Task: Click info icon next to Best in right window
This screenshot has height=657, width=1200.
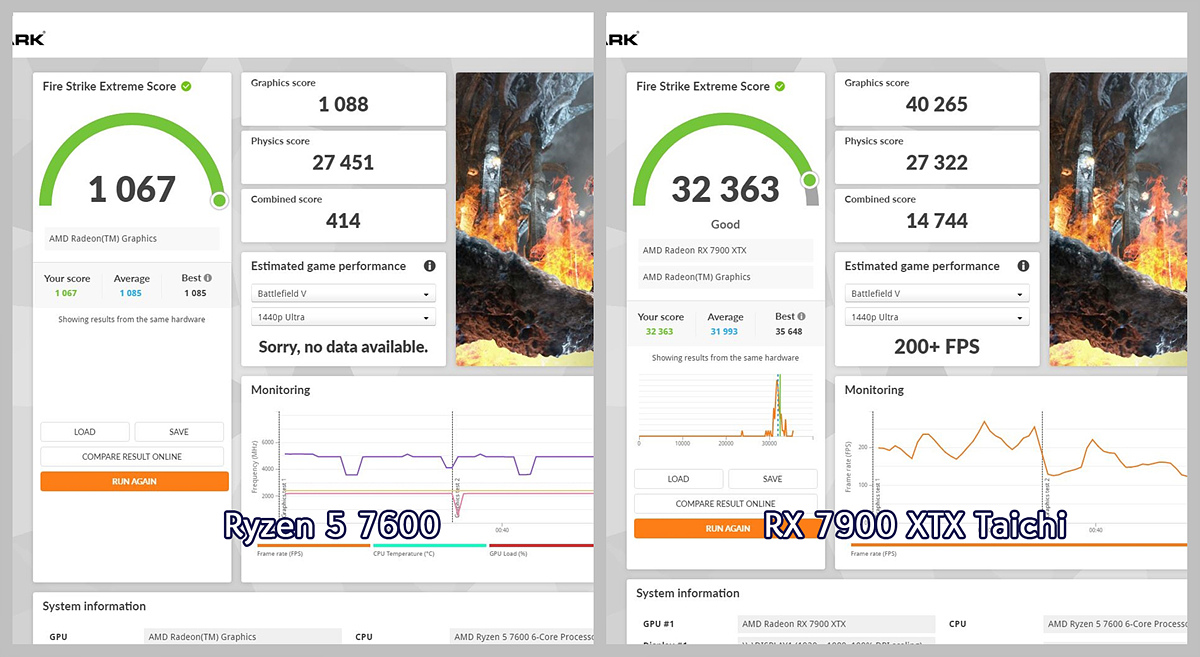Action: [x=801, y=316]
